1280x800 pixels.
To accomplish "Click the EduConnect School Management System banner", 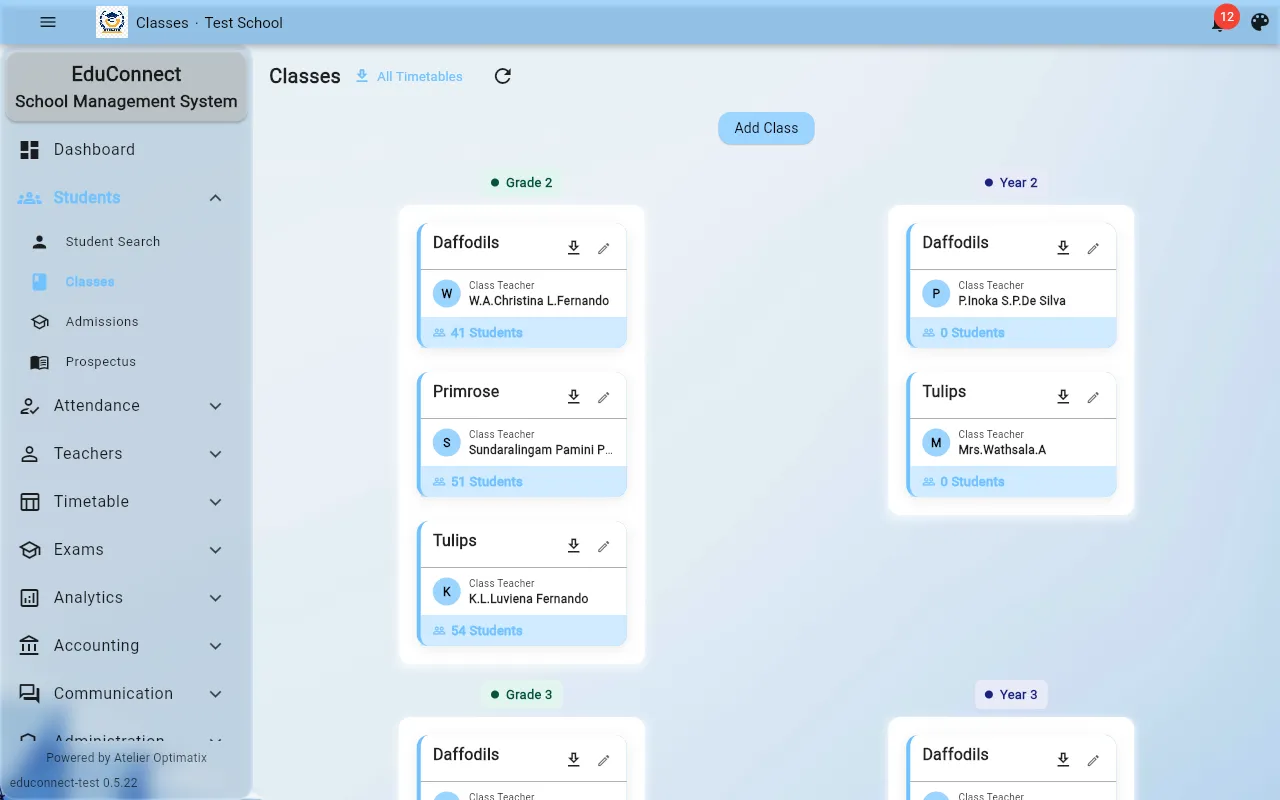I will click(x=126, y=88).
